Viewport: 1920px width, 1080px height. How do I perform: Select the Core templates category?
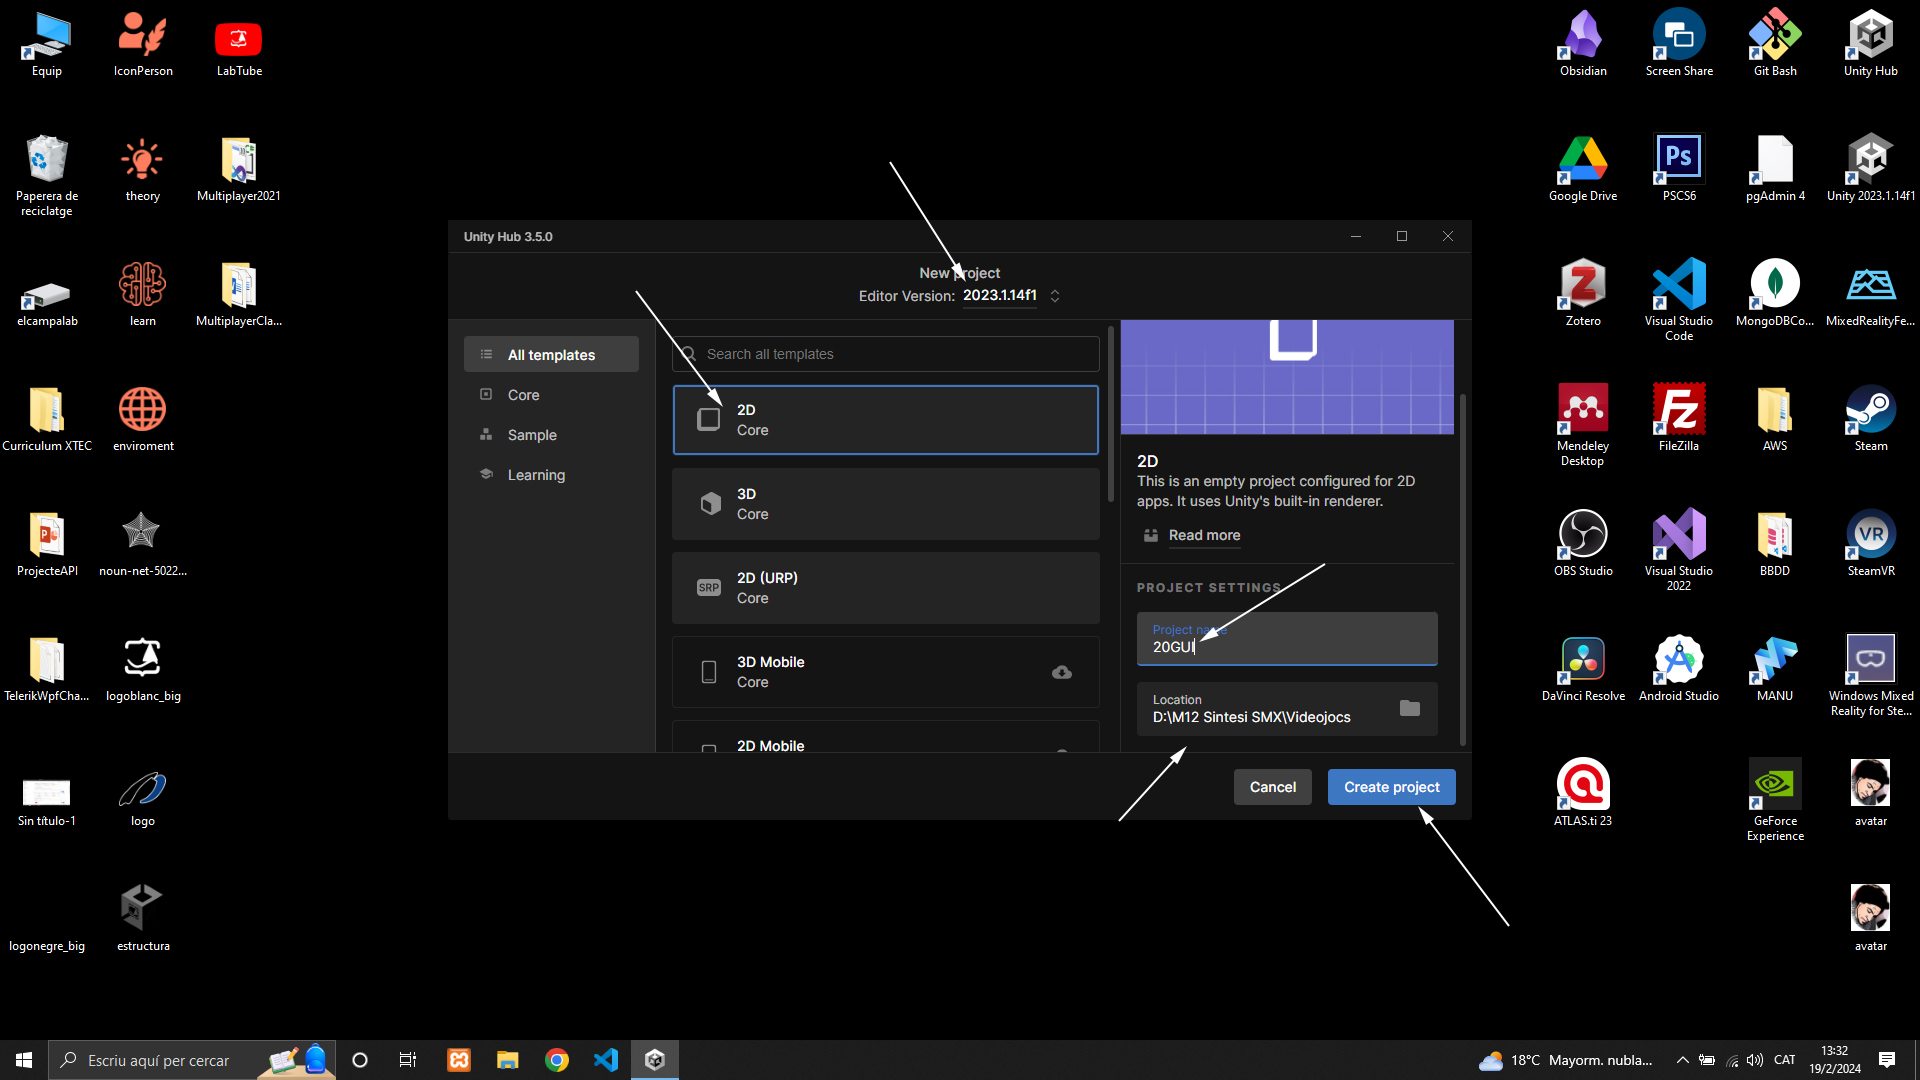(x=523, y=395)
